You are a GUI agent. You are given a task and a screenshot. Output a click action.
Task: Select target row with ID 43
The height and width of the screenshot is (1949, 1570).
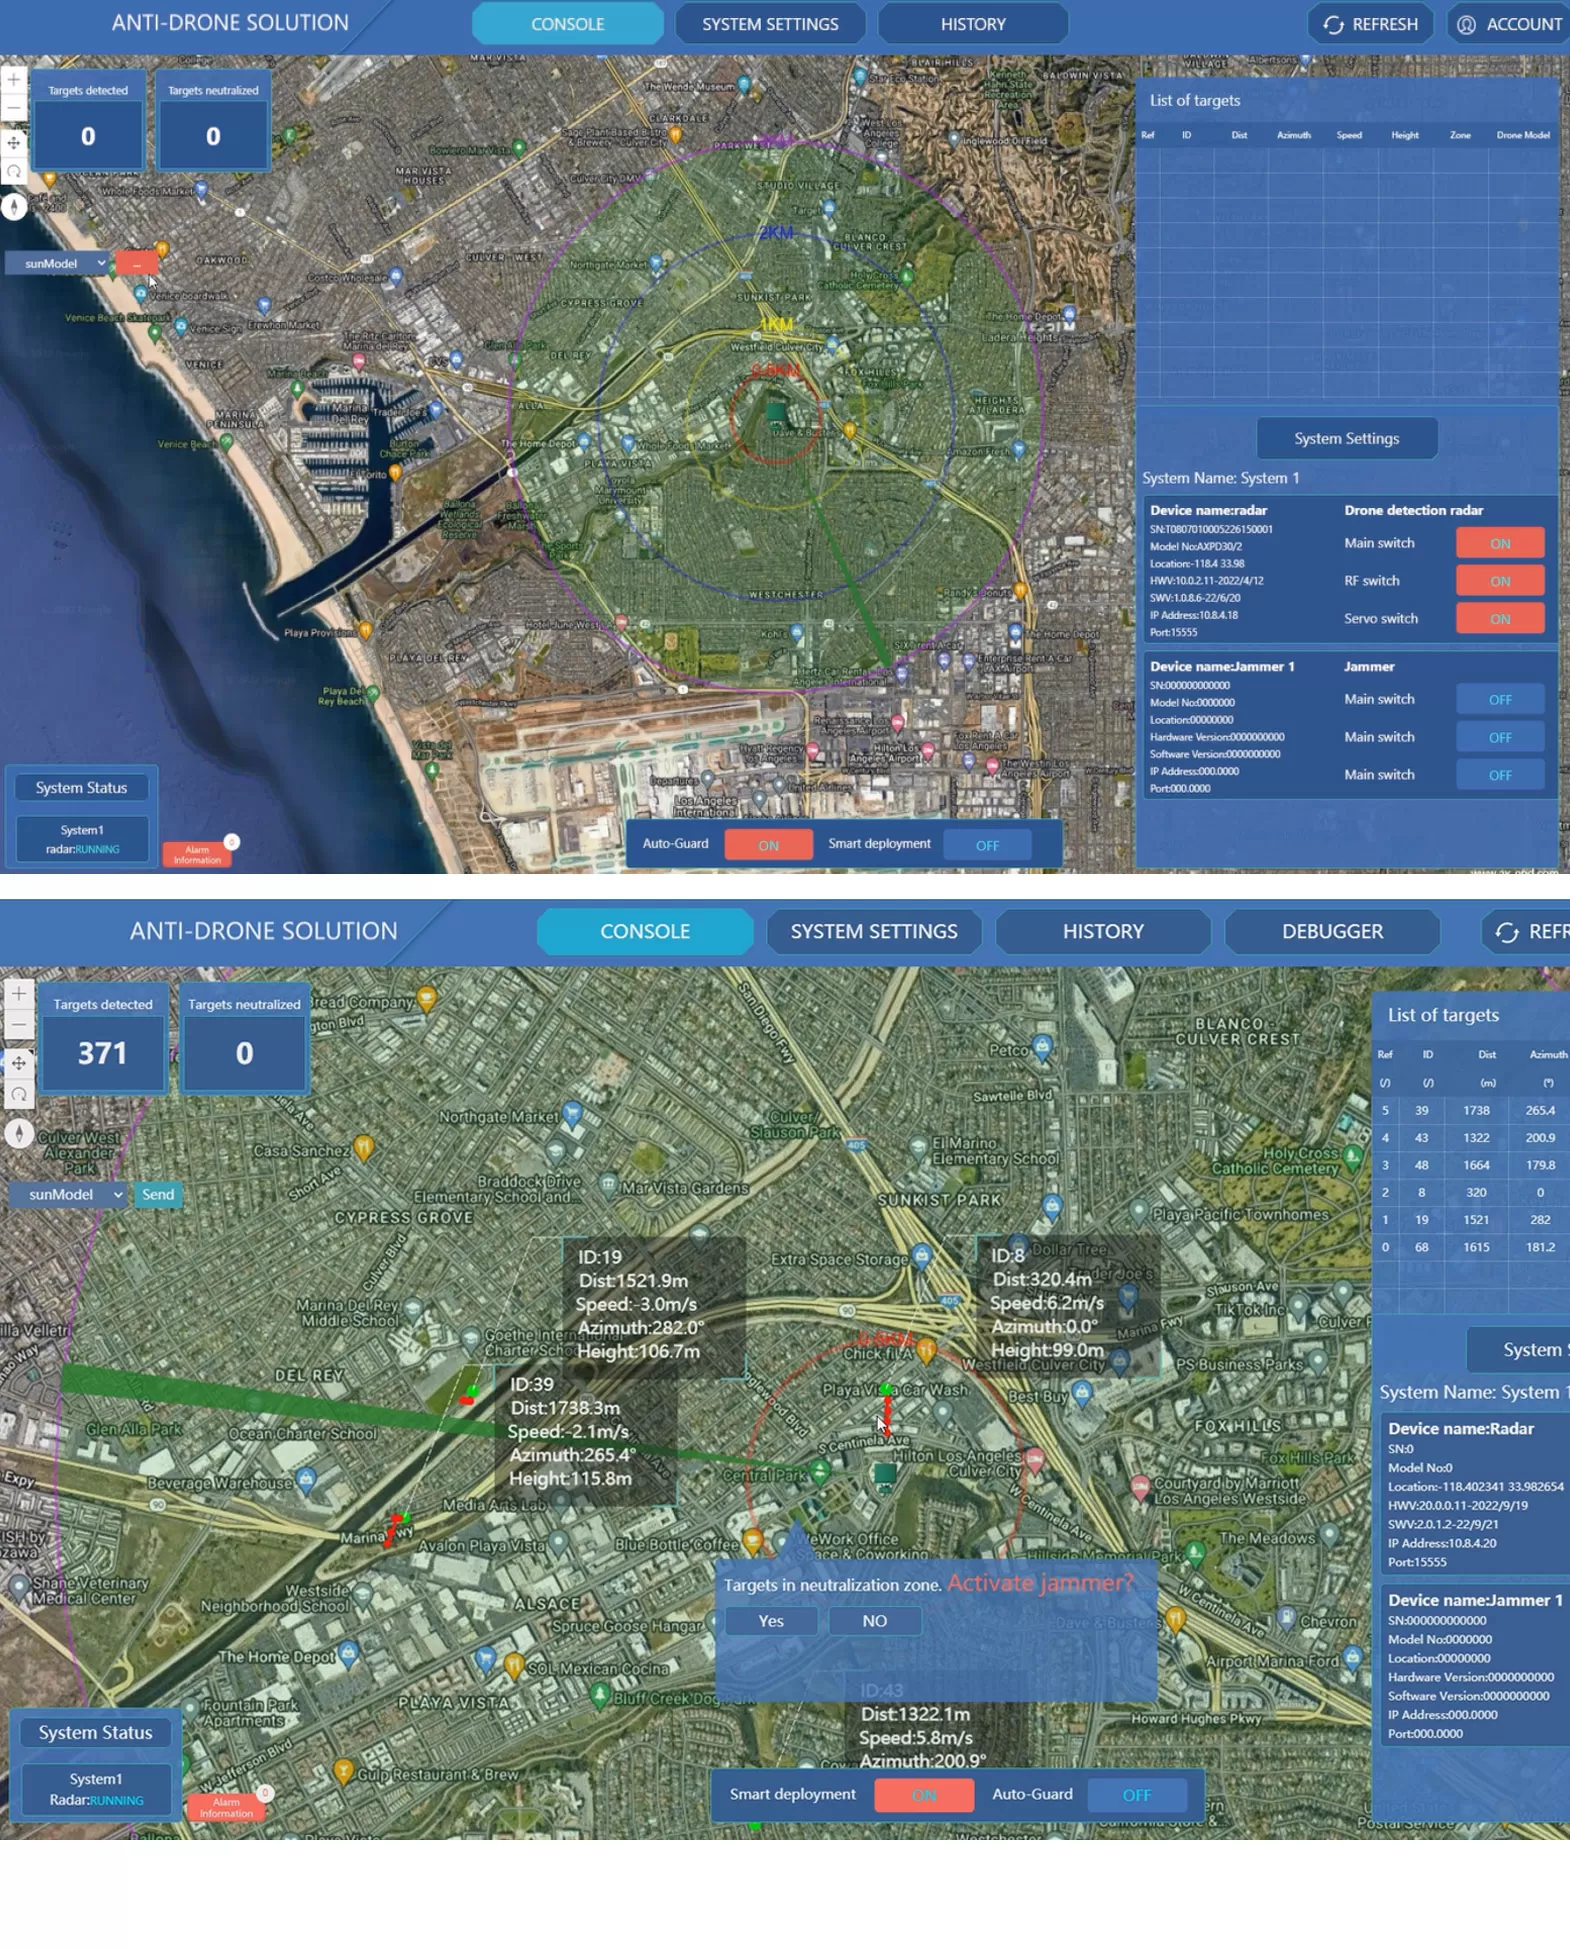click(1470, 1138)
